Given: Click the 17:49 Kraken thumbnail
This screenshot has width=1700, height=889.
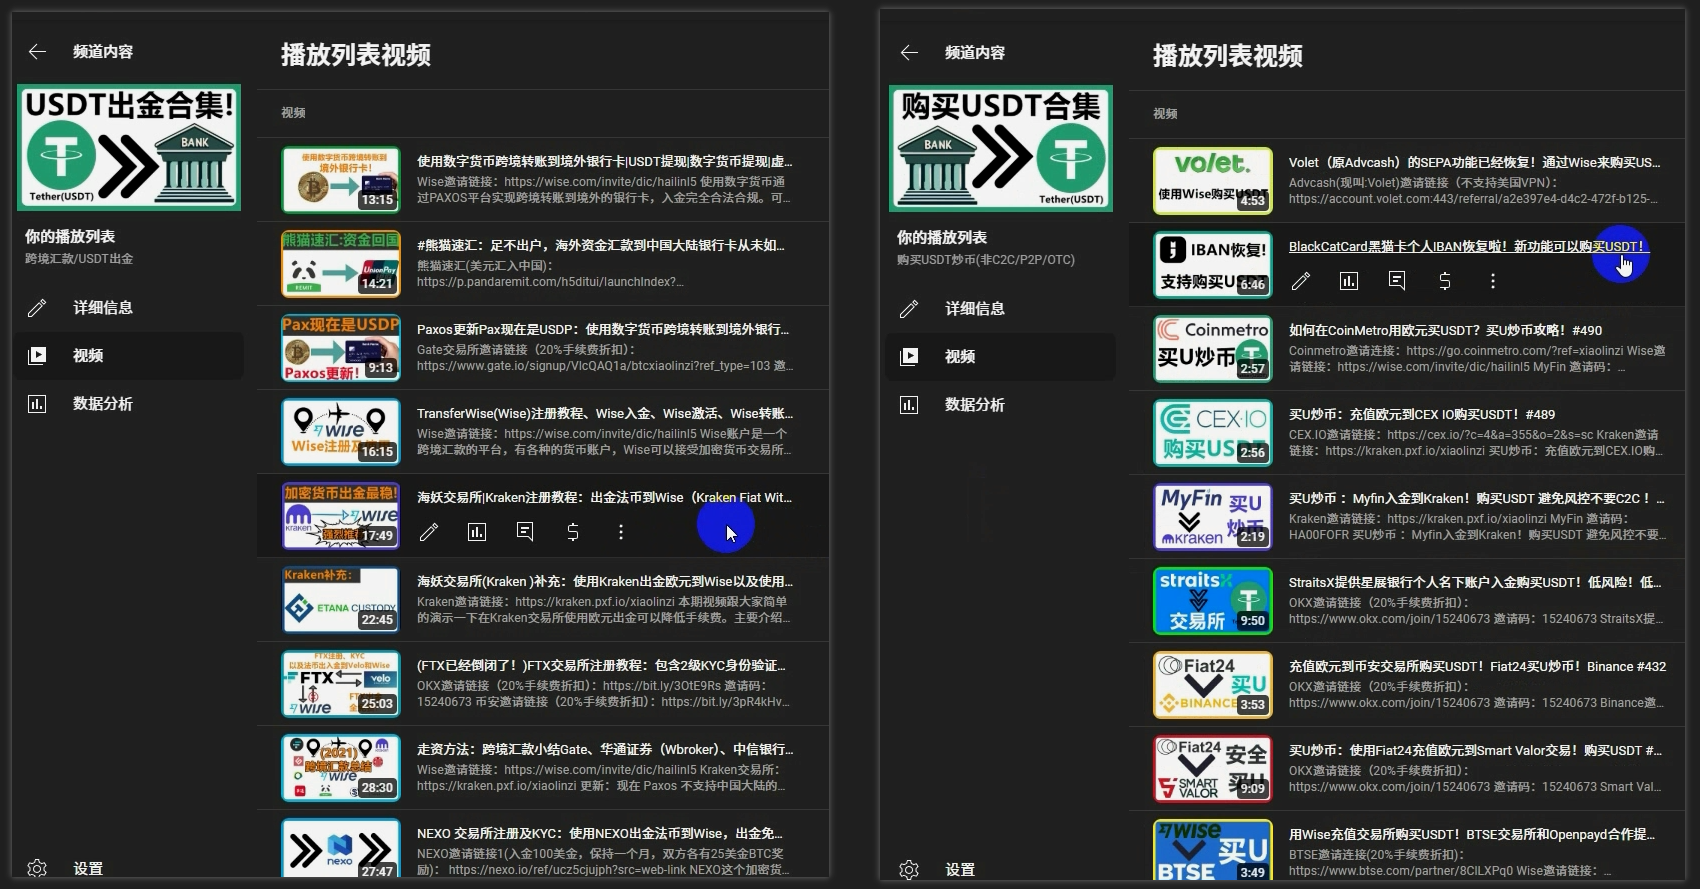Looking at the screenshot, I should coord(341,516).
